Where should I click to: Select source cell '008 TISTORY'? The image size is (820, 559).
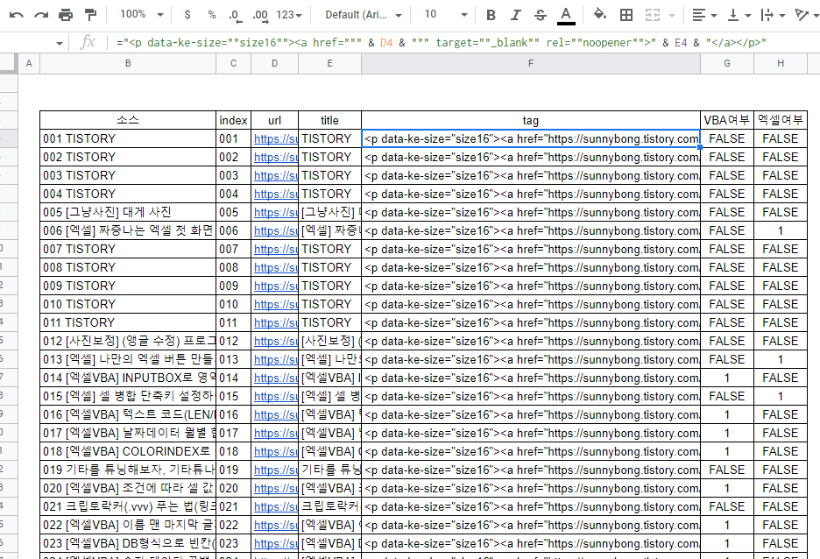[x=128, y=268]
